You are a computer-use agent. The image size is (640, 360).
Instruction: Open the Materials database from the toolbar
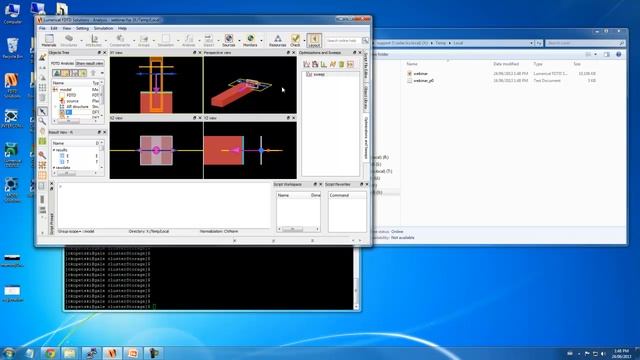pyautogui.click(x=49, y=40)
